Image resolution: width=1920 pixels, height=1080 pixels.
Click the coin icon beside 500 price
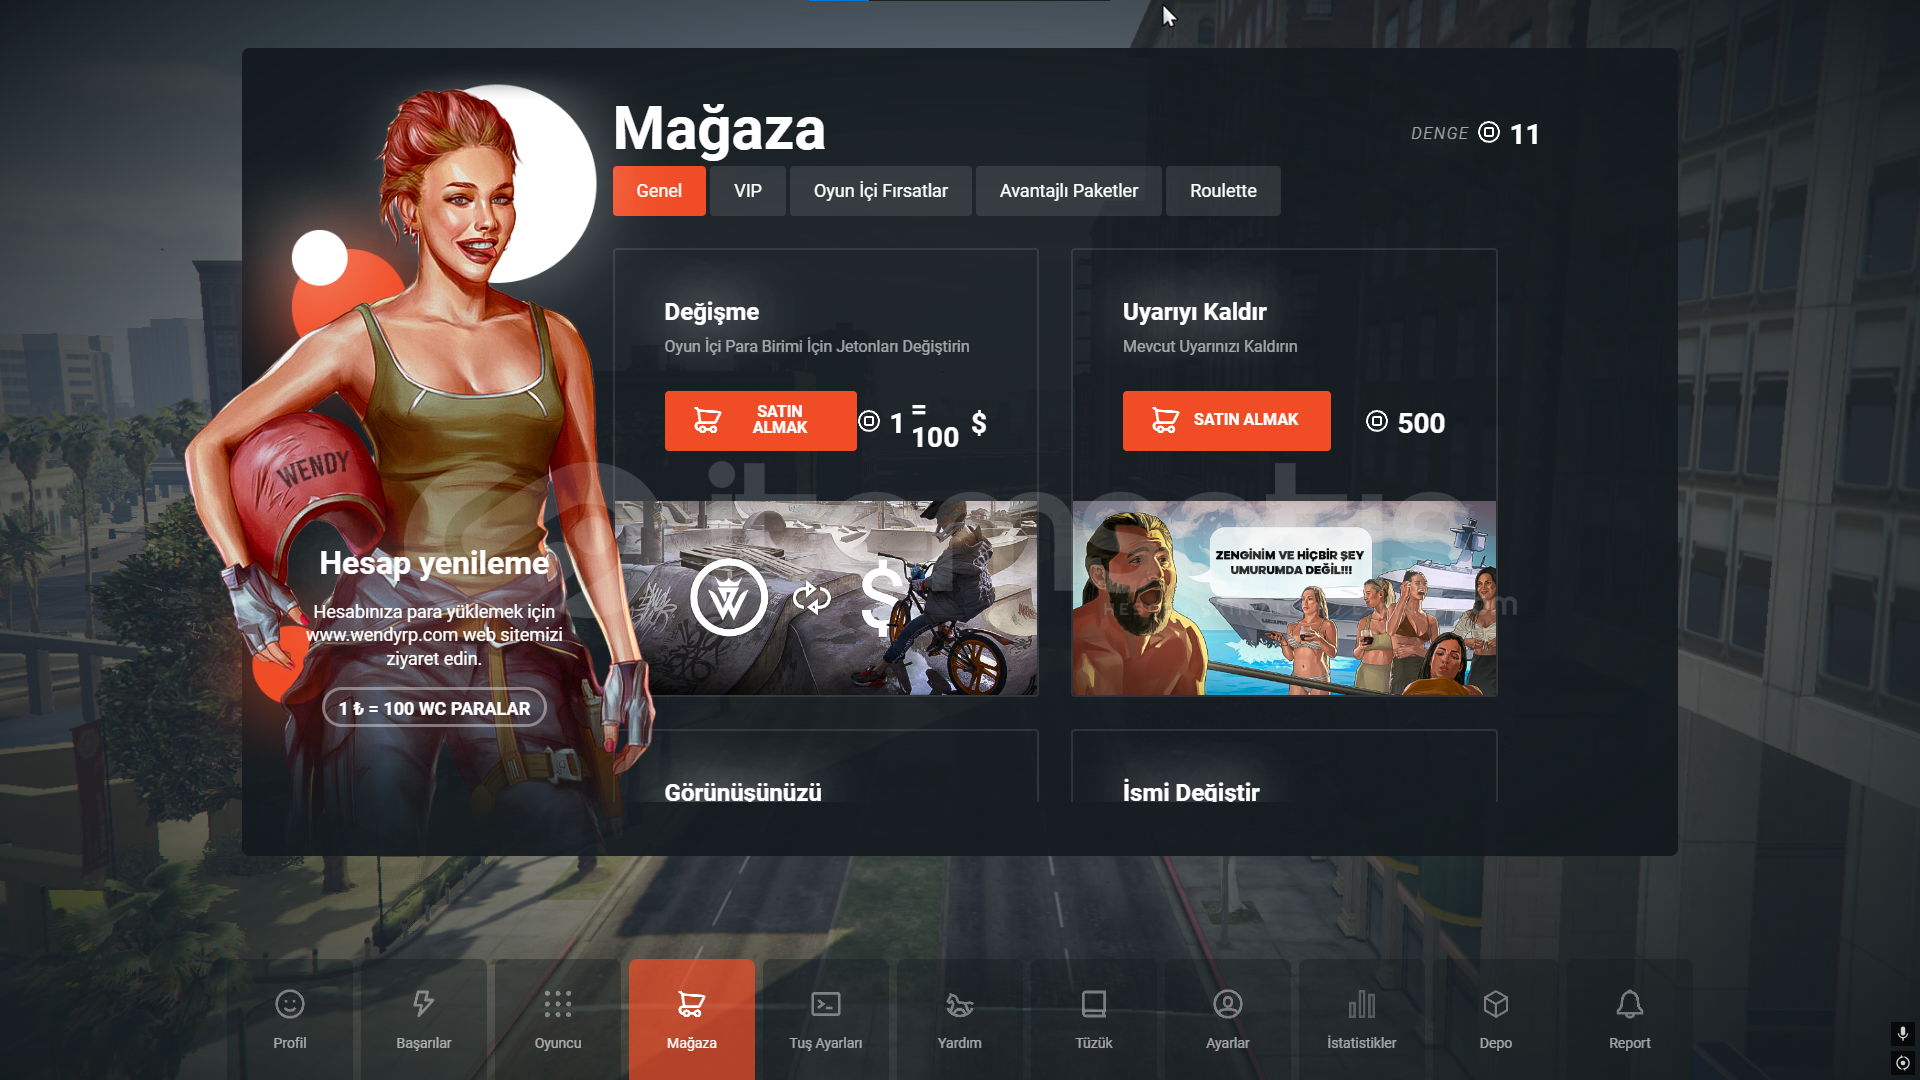pyautogui.click(x=1377, y=422)
